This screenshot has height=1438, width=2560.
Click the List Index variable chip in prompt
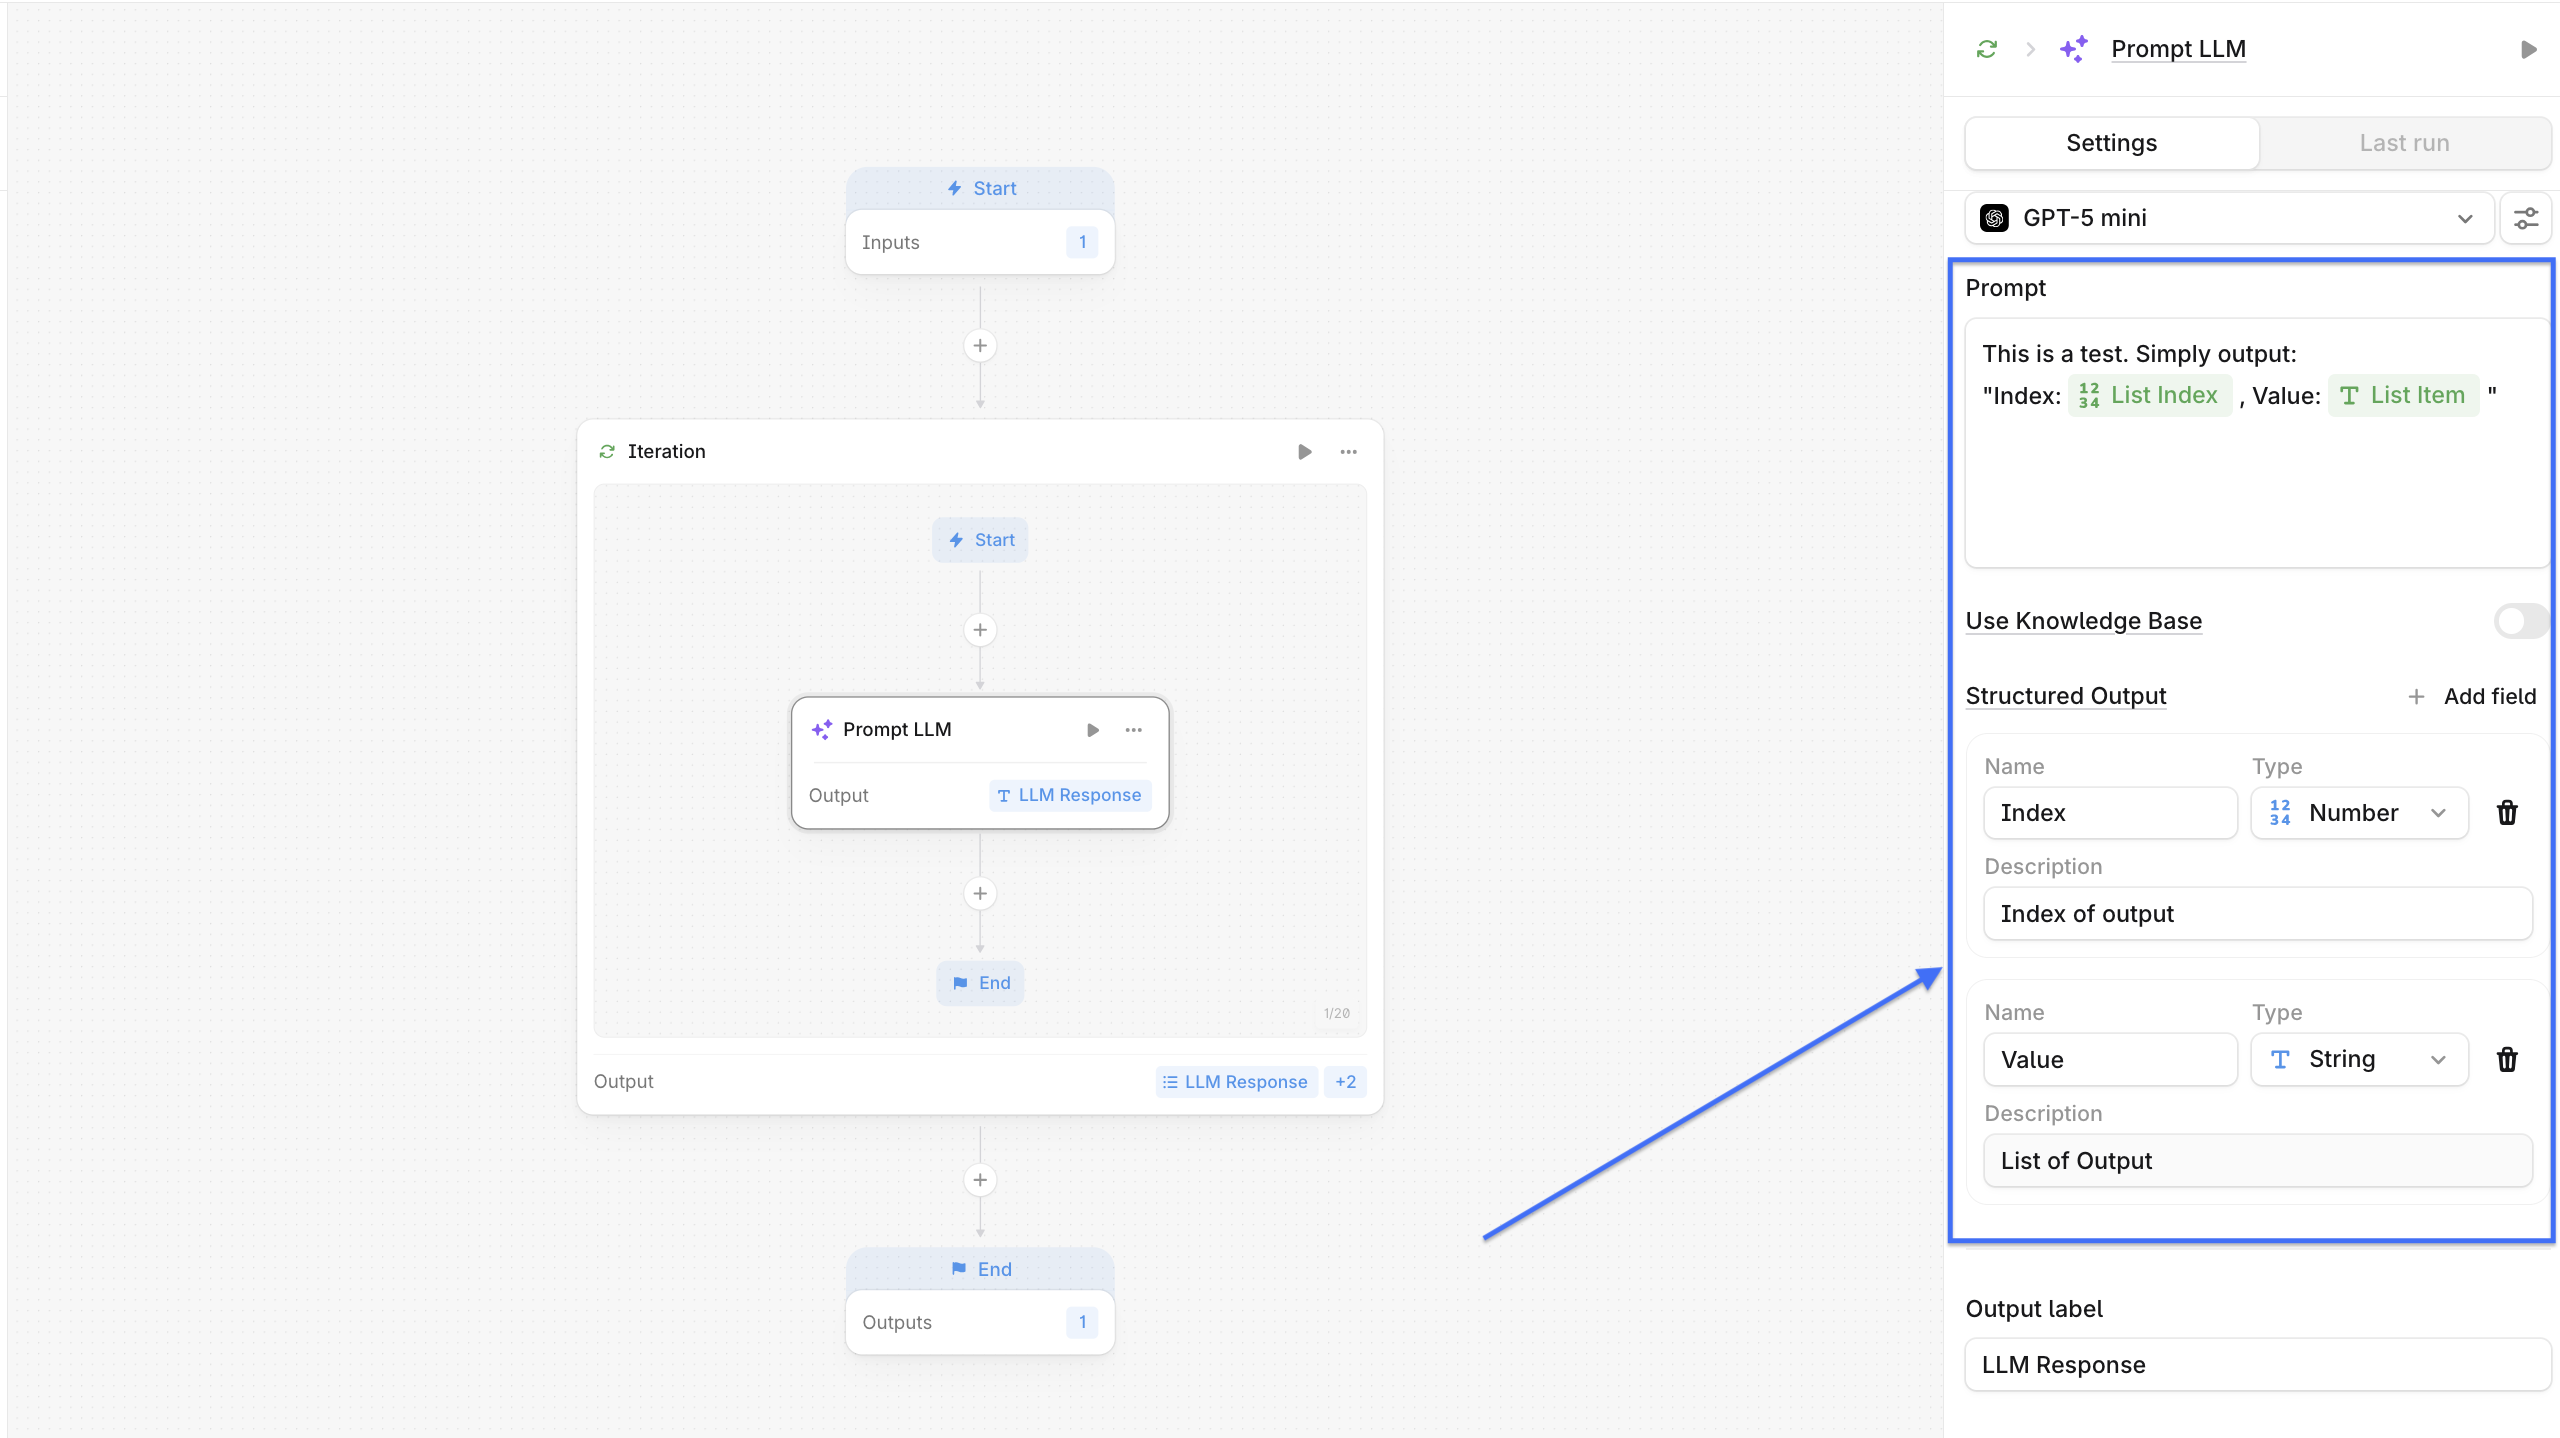pyautogui.click(x=2149, y=396)
